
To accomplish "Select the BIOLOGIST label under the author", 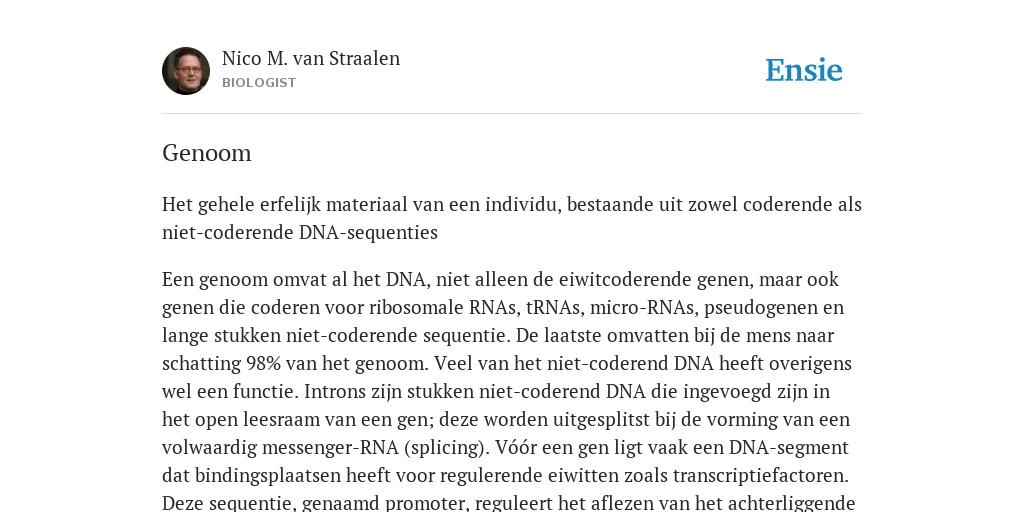I will point(259,83).
